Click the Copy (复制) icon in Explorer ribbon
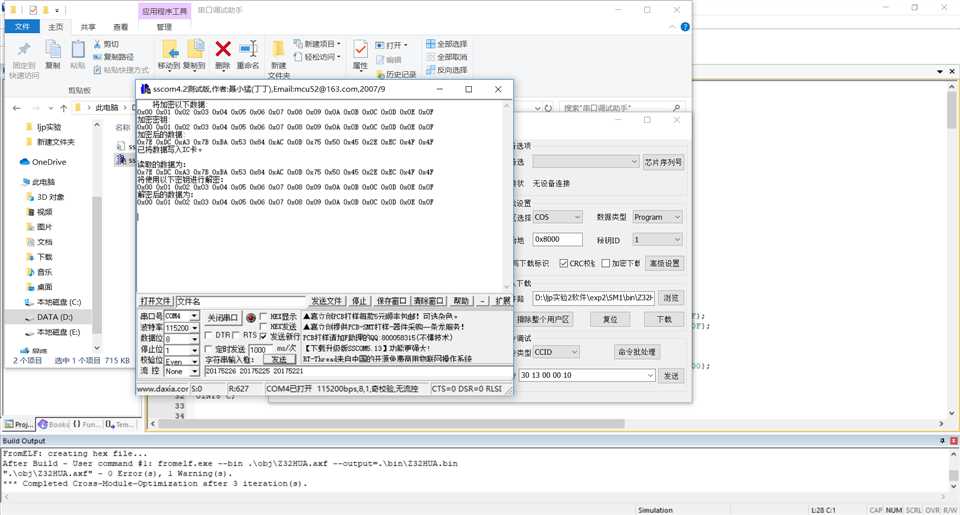The height and width of the screenshot is (515, 960). tap(53, 50)
